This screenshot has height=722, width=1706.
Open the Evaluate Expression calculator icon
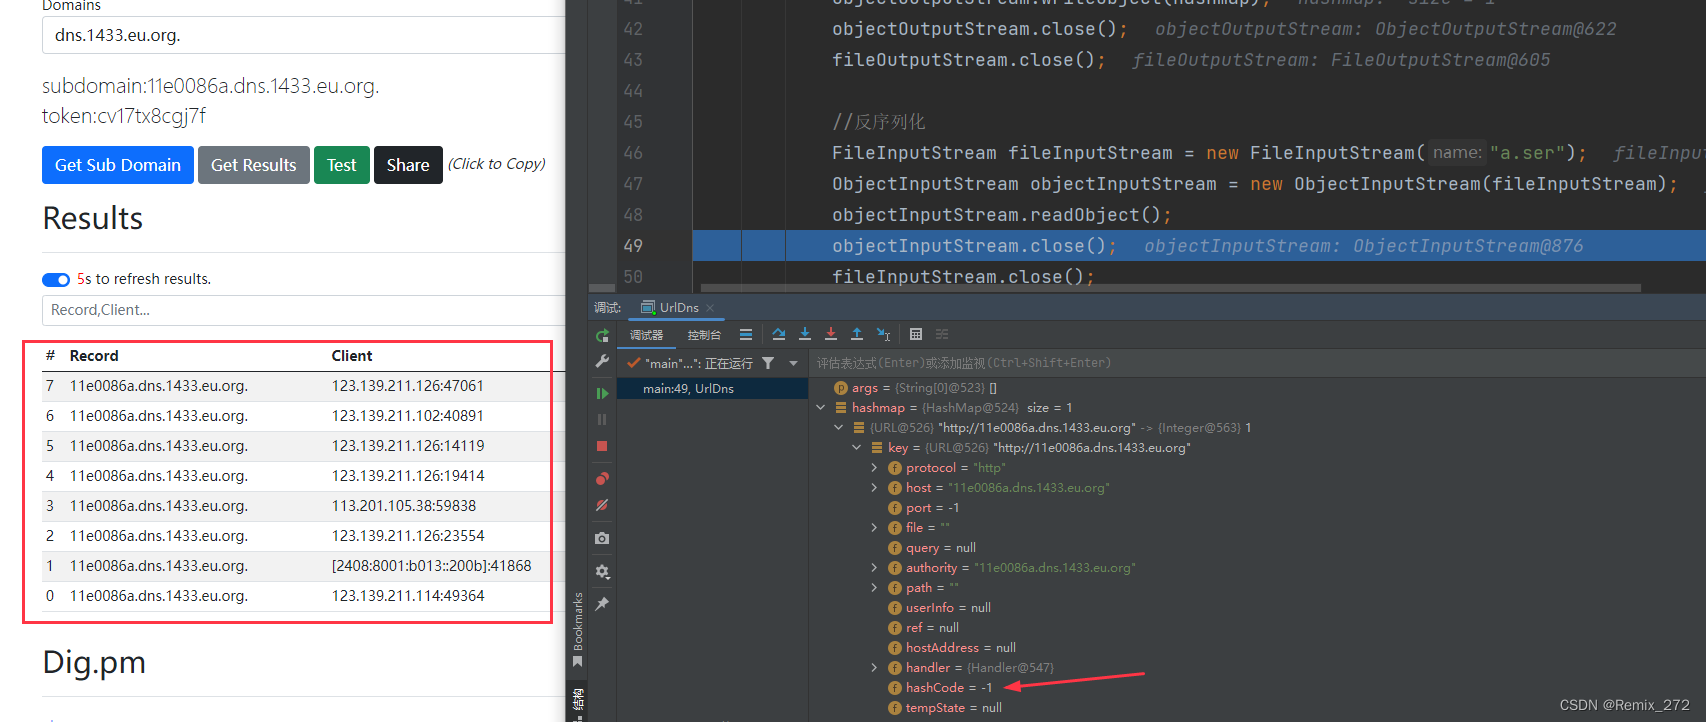(916, 335)
